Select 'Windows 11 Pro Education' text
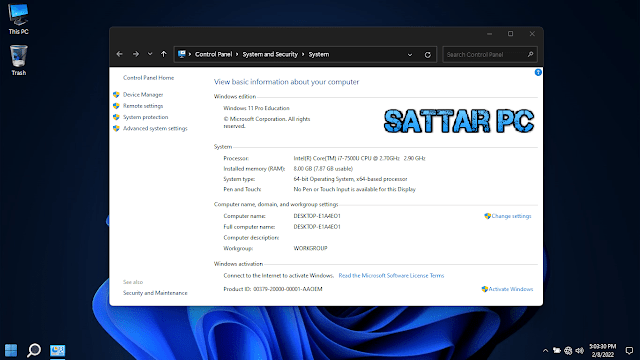This screenshot has height=360, width=640. click(256, 108)
